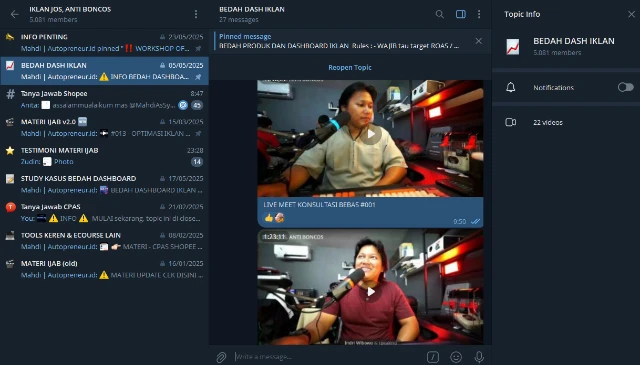640x365 pixels.
Task: Open STUDY KASUS BEDAH DASHBOARD topic
Action: click(104, 184)
